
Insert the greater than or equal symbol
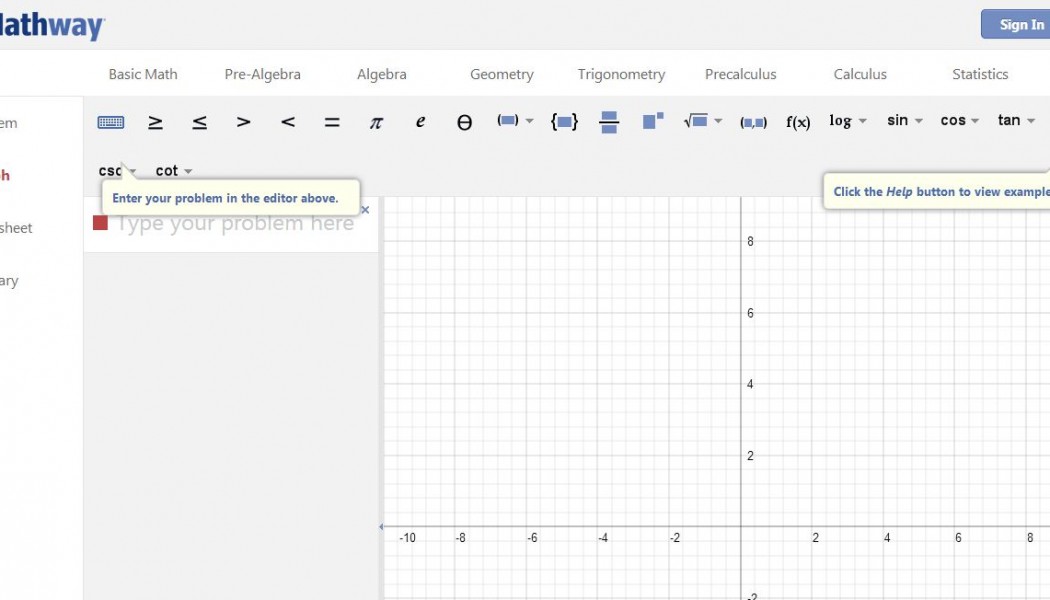point(155,122)
